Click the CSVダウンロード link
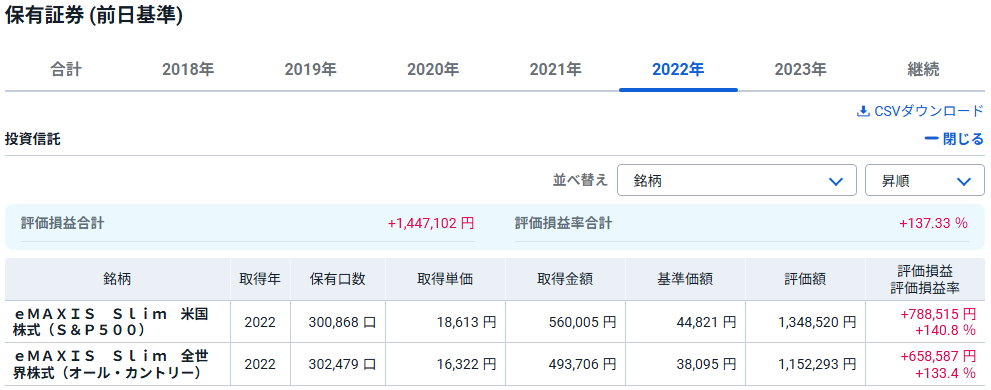Image resolution: width=991 pixels, height=390 pixels. point(920,111)
